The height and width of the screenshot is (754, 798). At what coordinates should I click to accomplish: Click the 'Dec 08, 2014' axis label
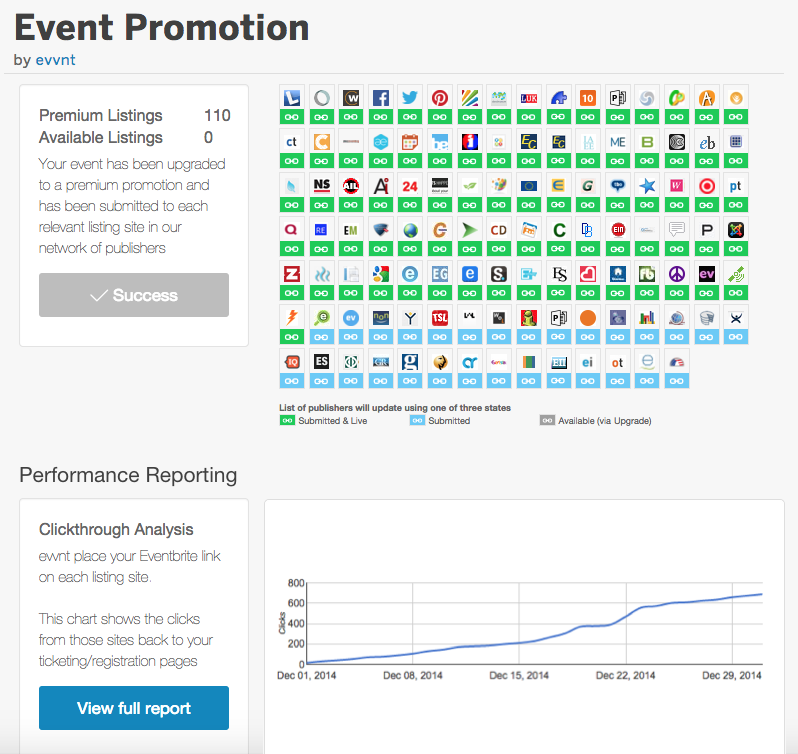[413, 675]
